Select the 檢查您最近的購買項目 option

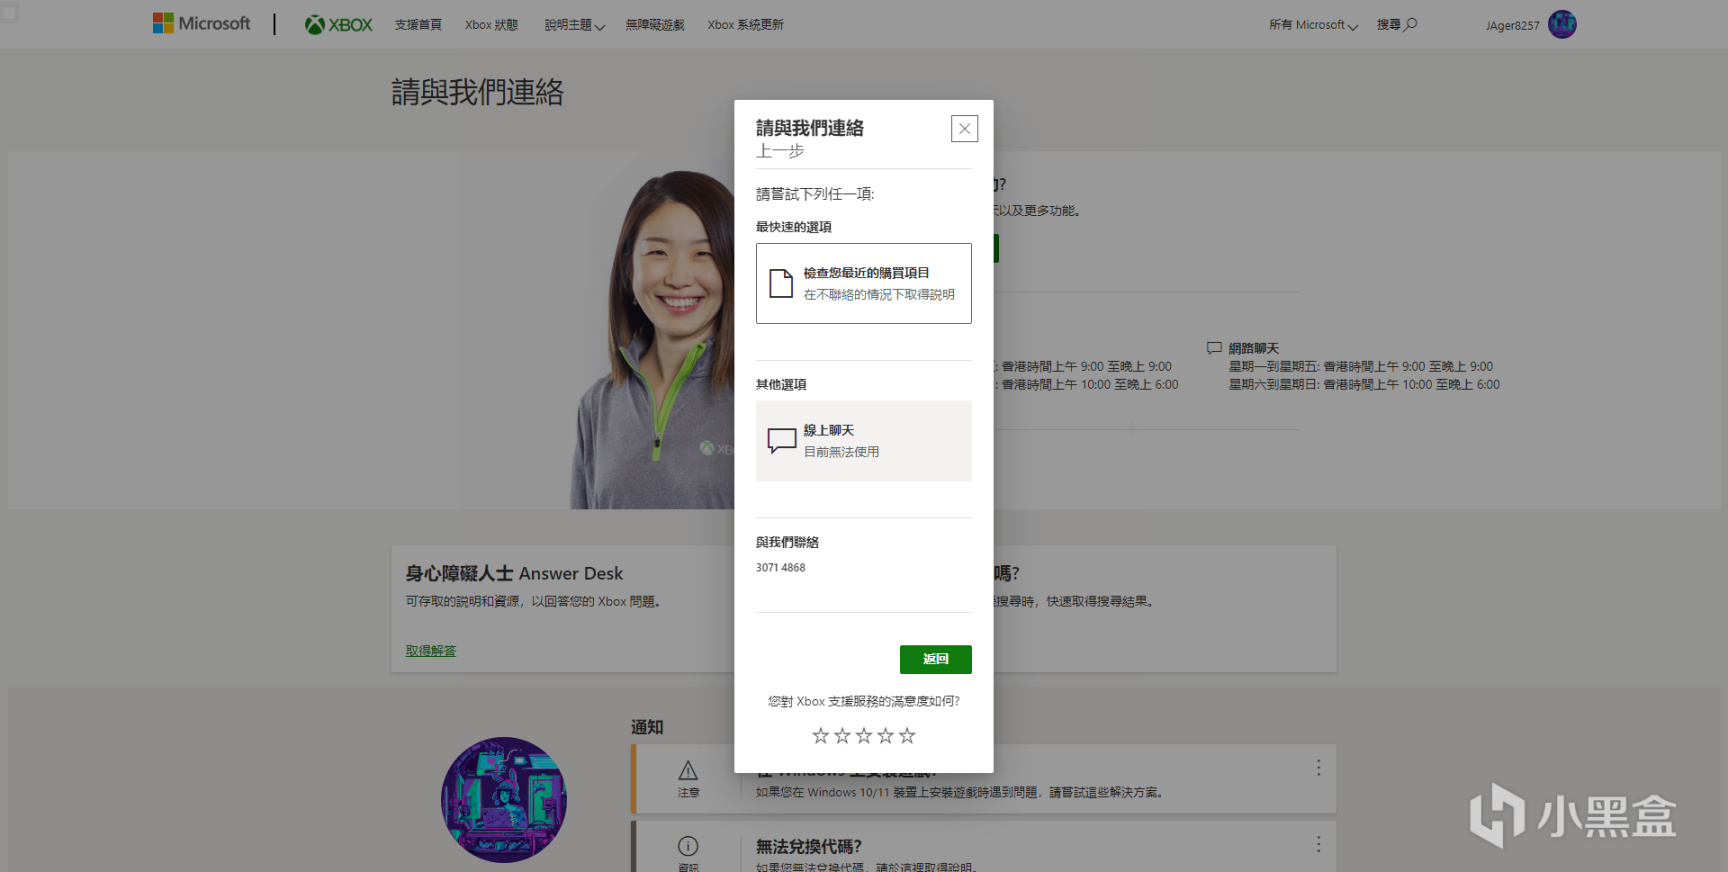coord(864,283)
